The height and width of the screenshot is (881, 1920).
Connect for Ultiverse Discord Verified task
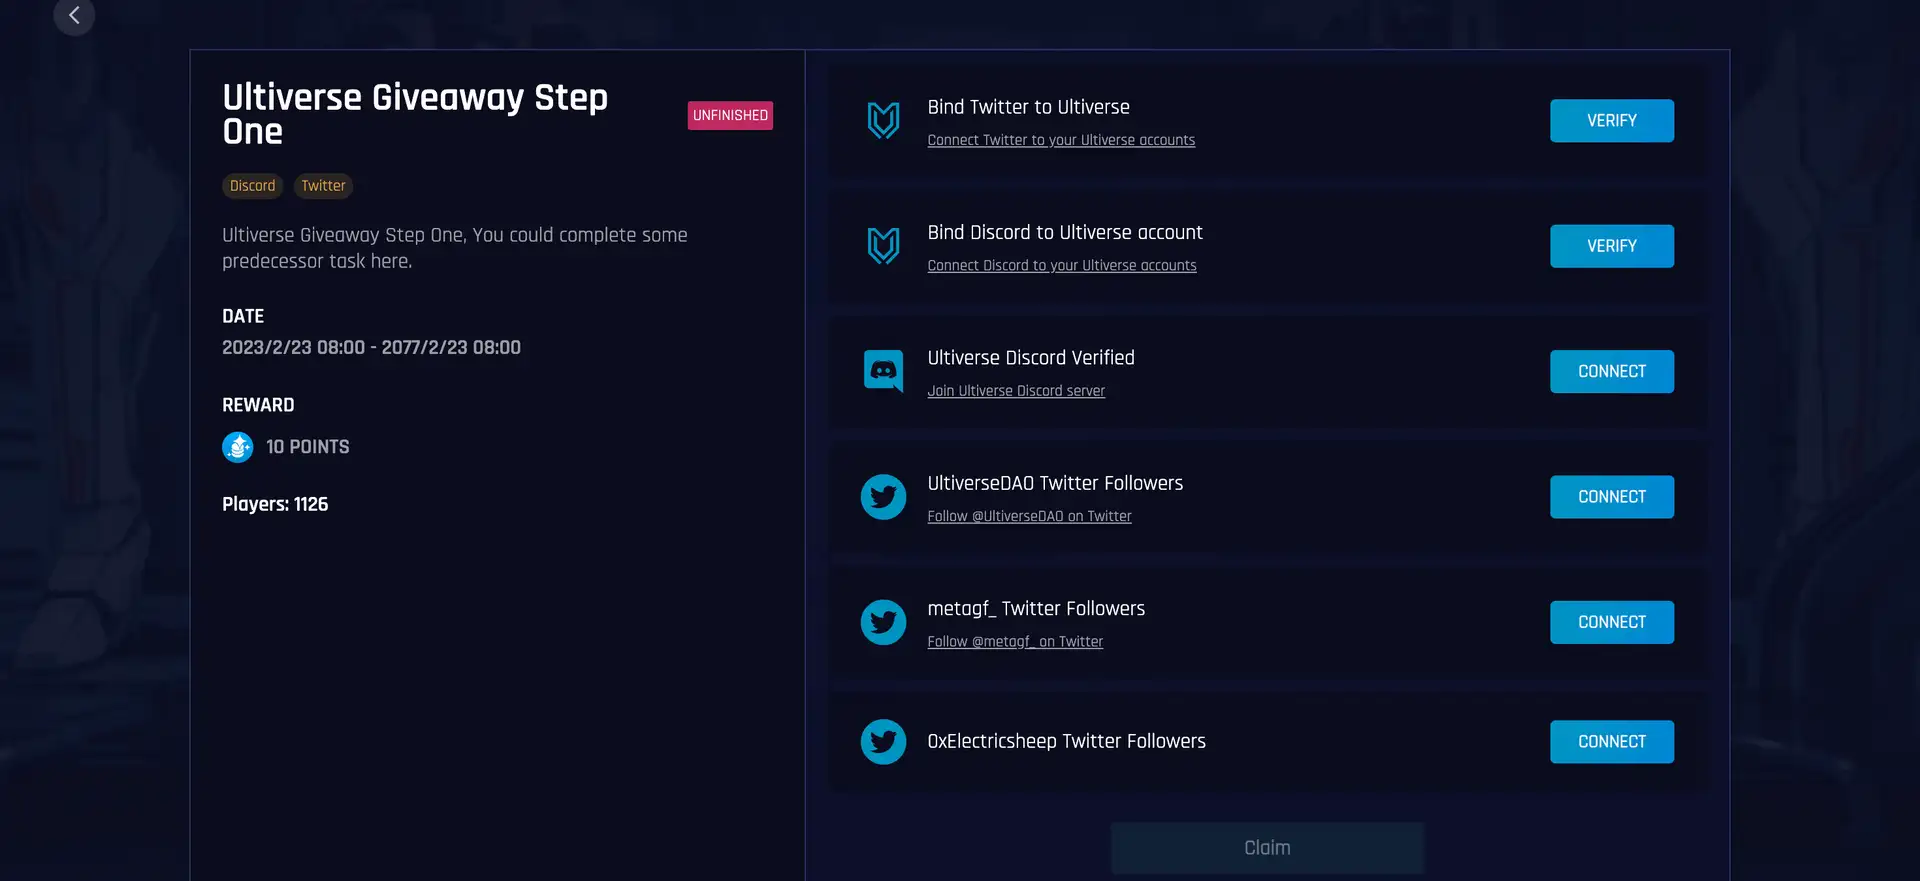1611,372
